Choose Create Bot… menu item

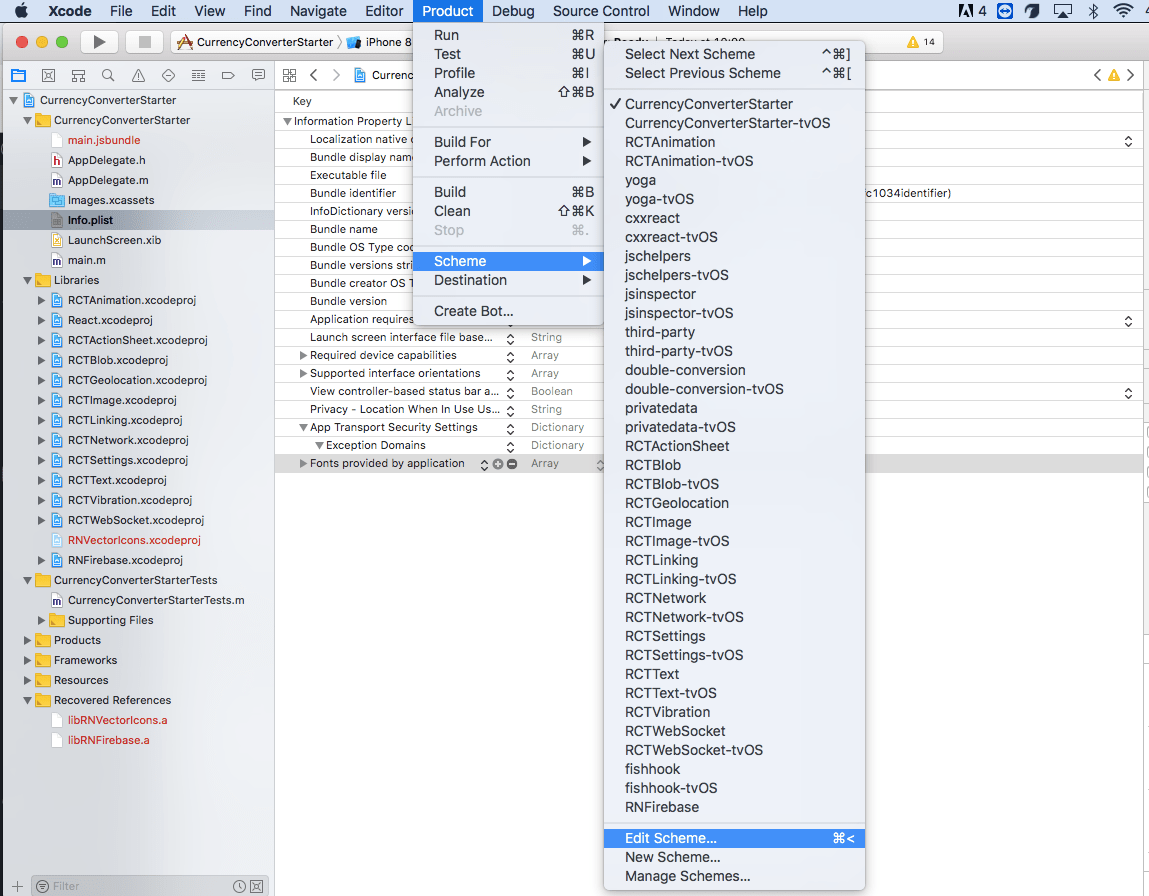[508, 311]
